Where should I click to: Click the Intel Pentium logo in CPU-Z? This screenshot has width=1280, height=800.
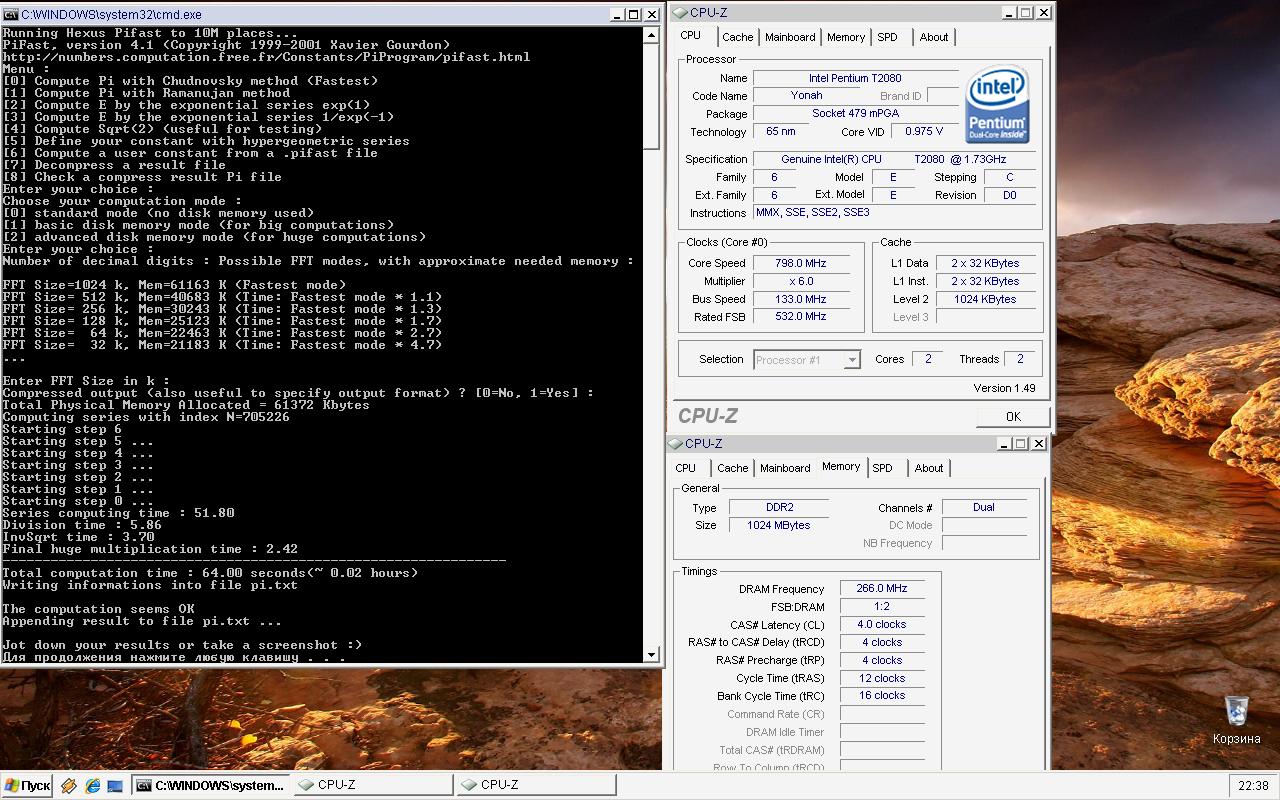(997, 104)
